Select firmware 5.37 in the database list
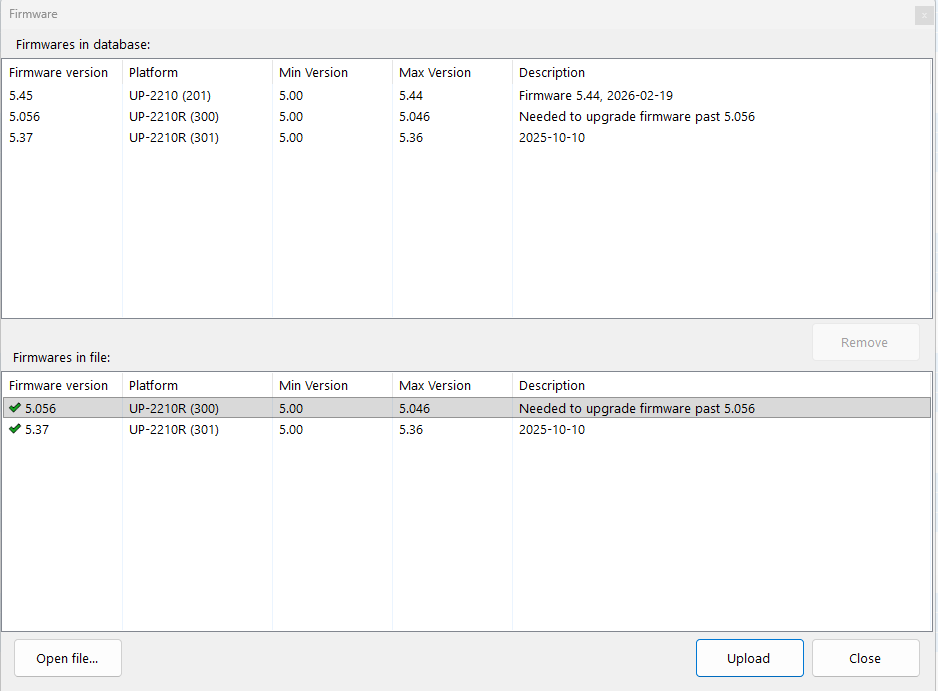Image resolution: width=938 pixels, height=691 pixels. 21,138
